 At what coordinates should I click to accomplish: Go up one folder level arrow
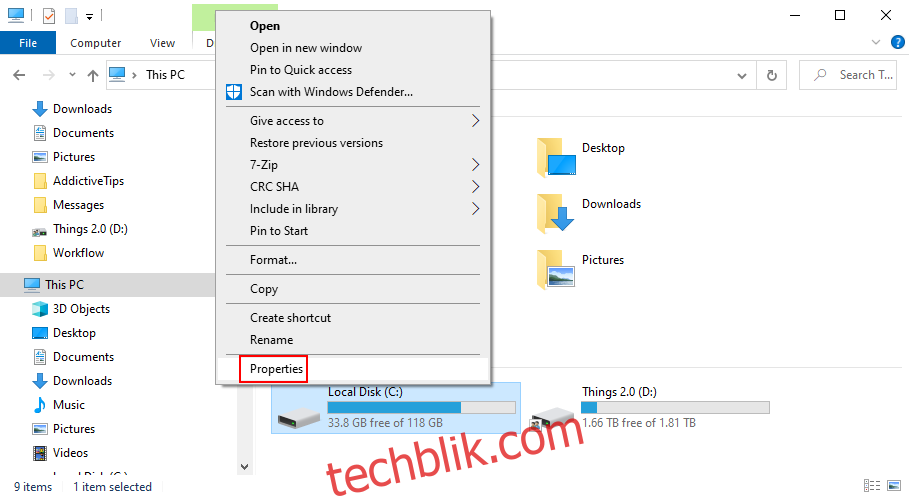coord(93,75)
